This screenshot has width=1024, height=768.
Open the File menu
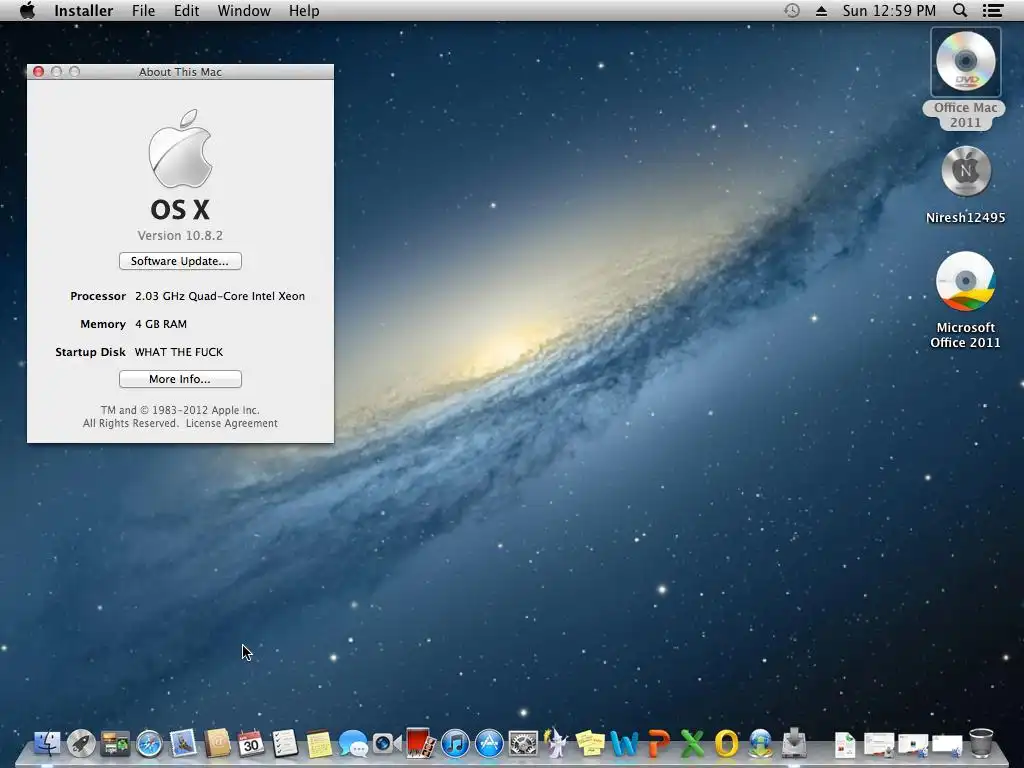[144, 11]
